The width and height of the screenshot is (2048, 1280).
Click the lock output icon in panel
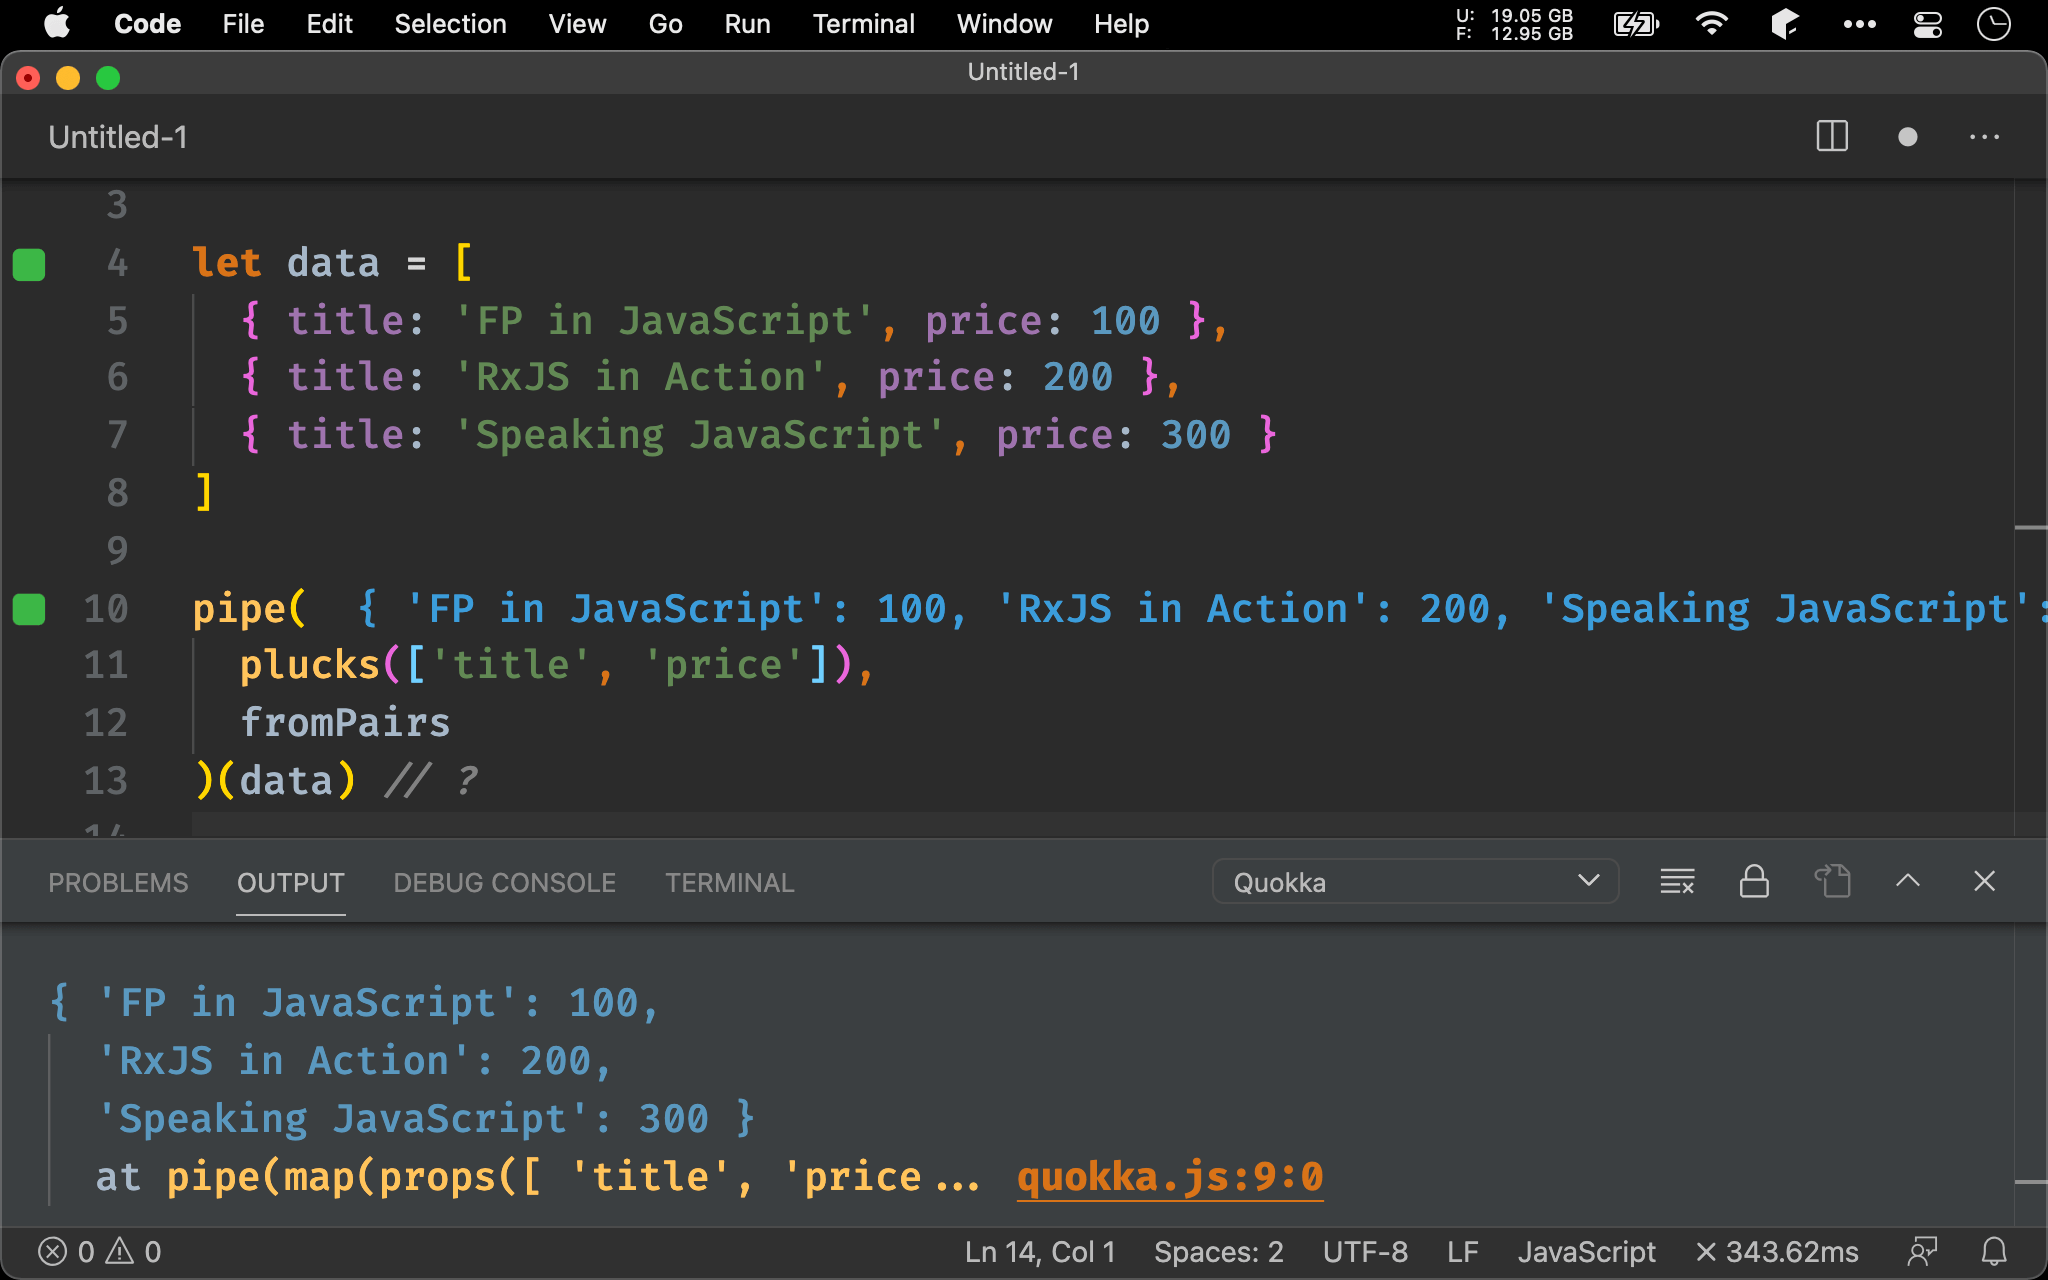pos(1752,883)
